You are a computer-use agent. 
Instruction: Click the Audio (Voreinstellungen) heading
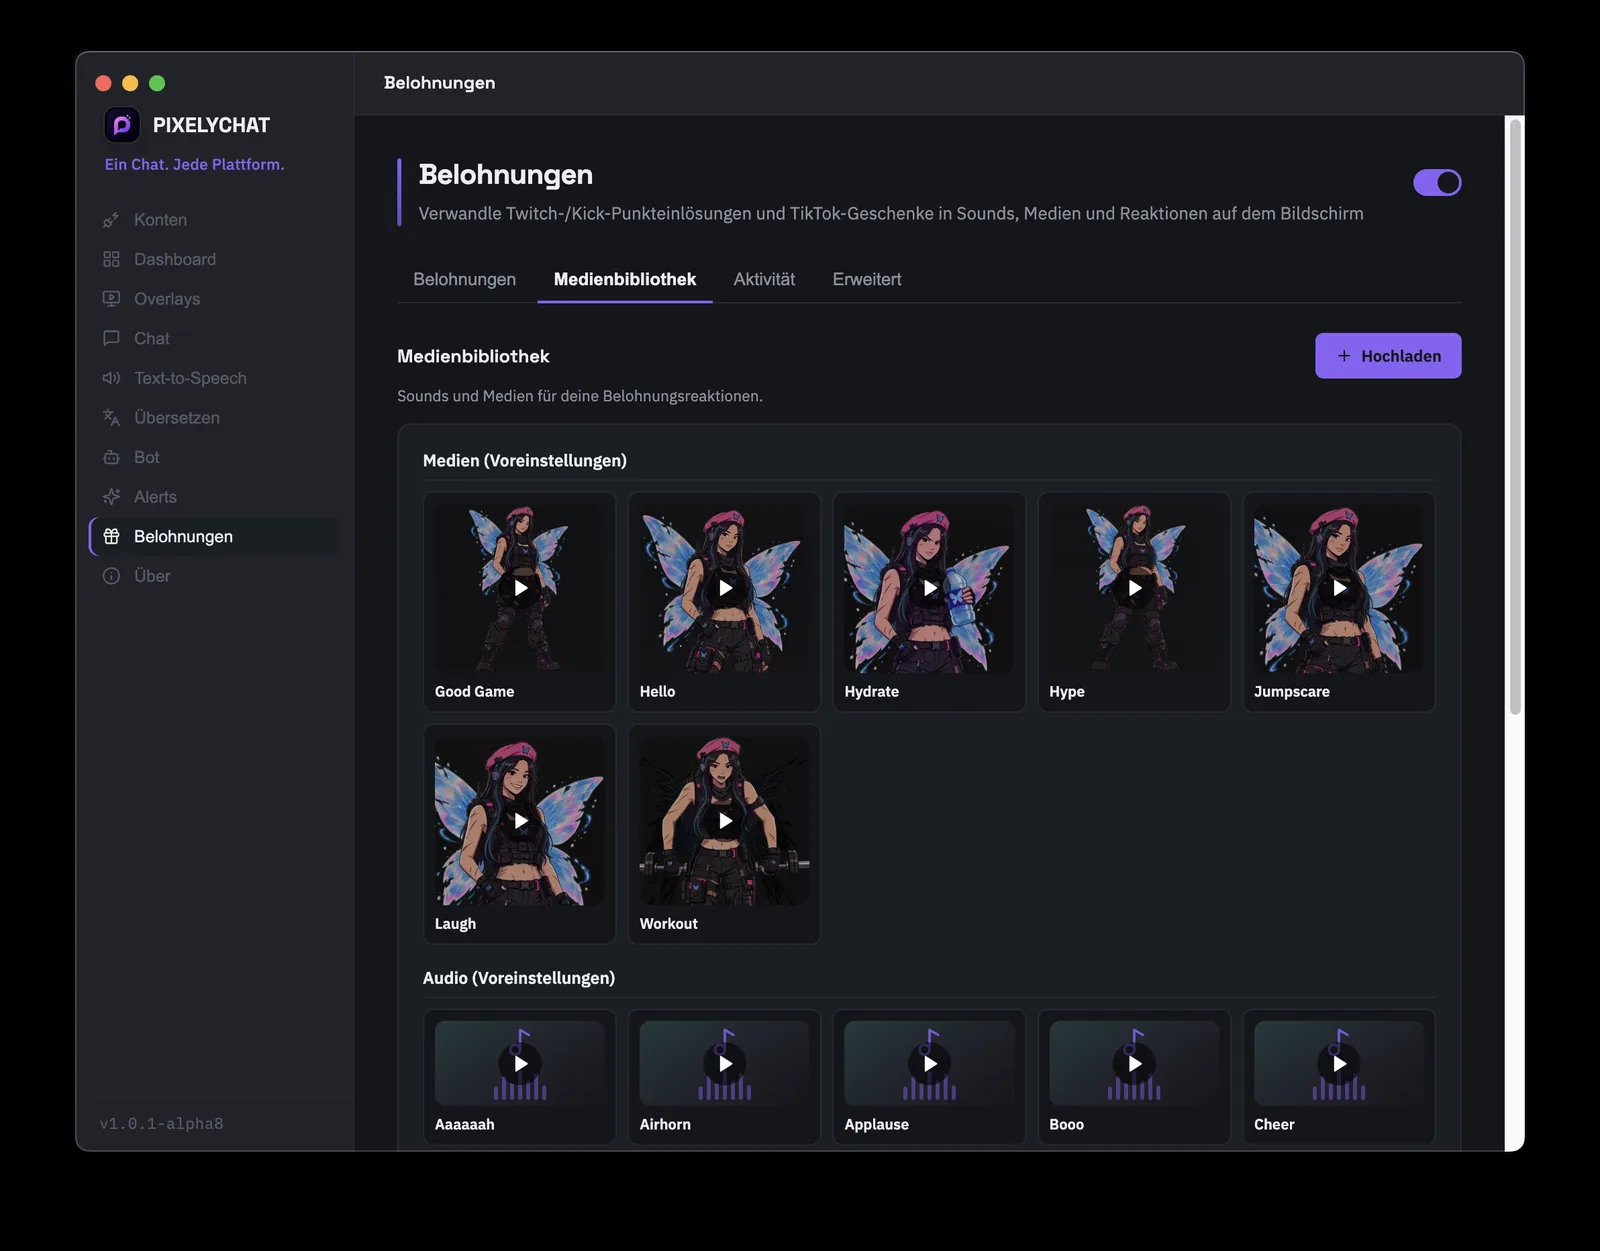518,978
